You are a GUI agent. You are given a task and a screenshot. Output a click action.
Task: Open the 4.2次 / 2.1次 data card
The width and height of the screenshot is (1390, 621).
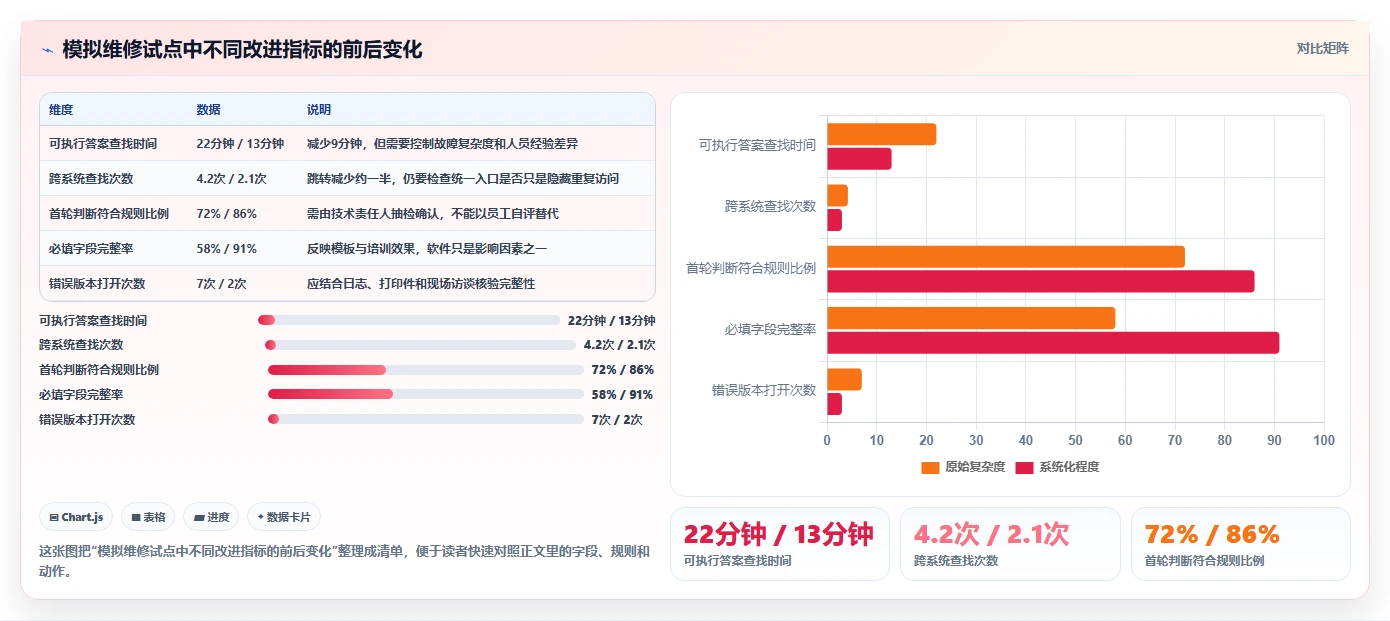tap(1010, 544)
